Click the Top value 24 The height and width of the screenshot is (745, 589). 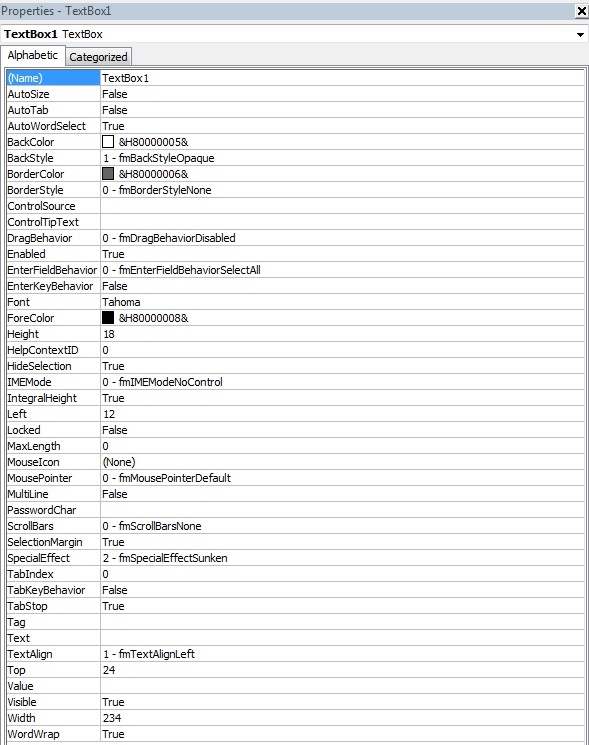(x=342, y=670)
